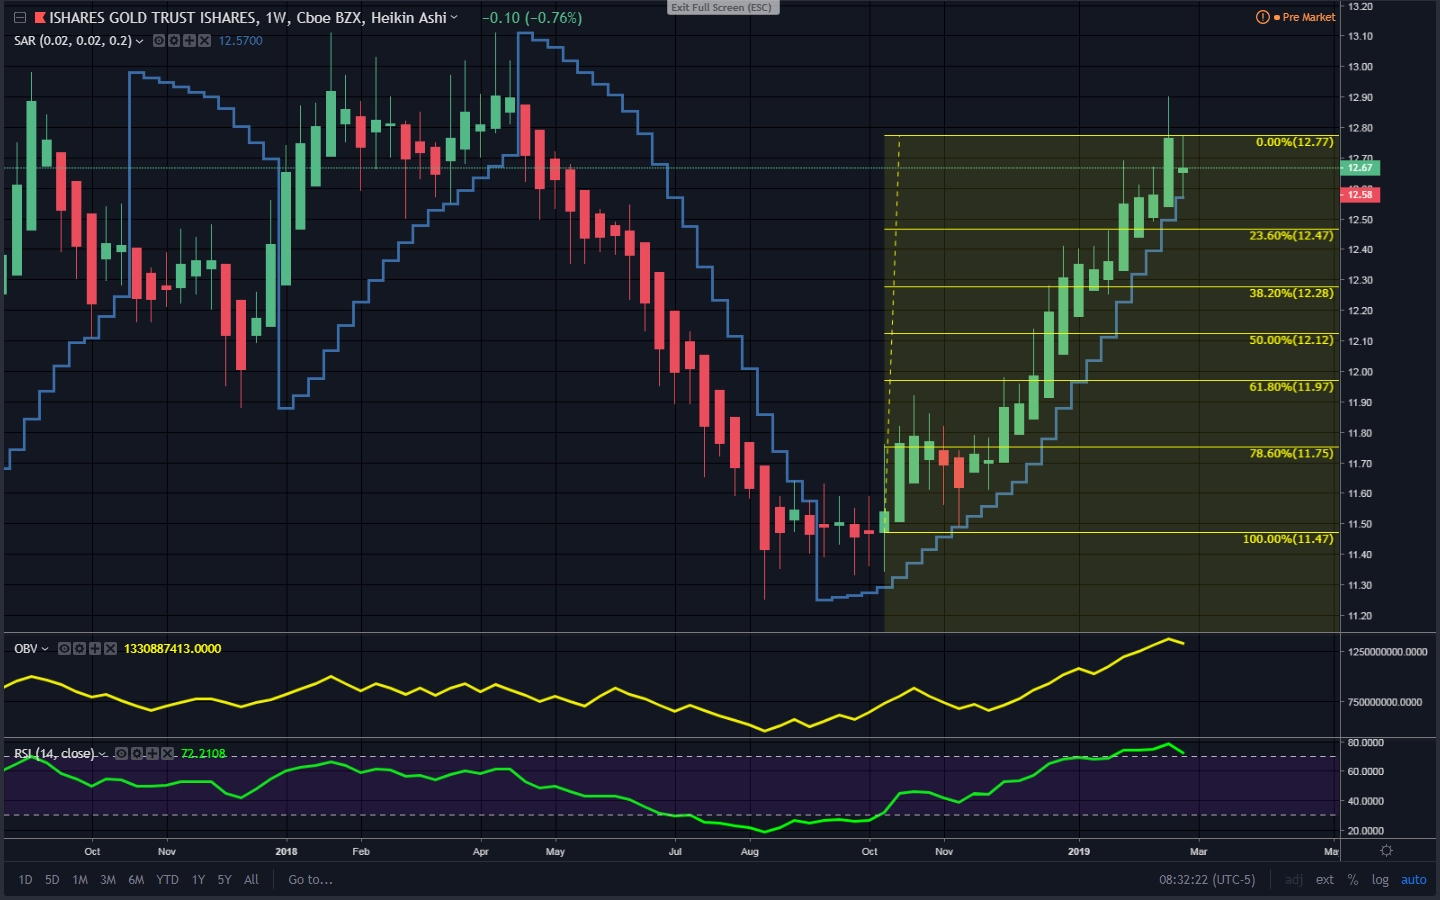This screenshot has height=900, width=1440.
Task: Expand the symbol title dropdown arrow
Action: pos(454,18)
